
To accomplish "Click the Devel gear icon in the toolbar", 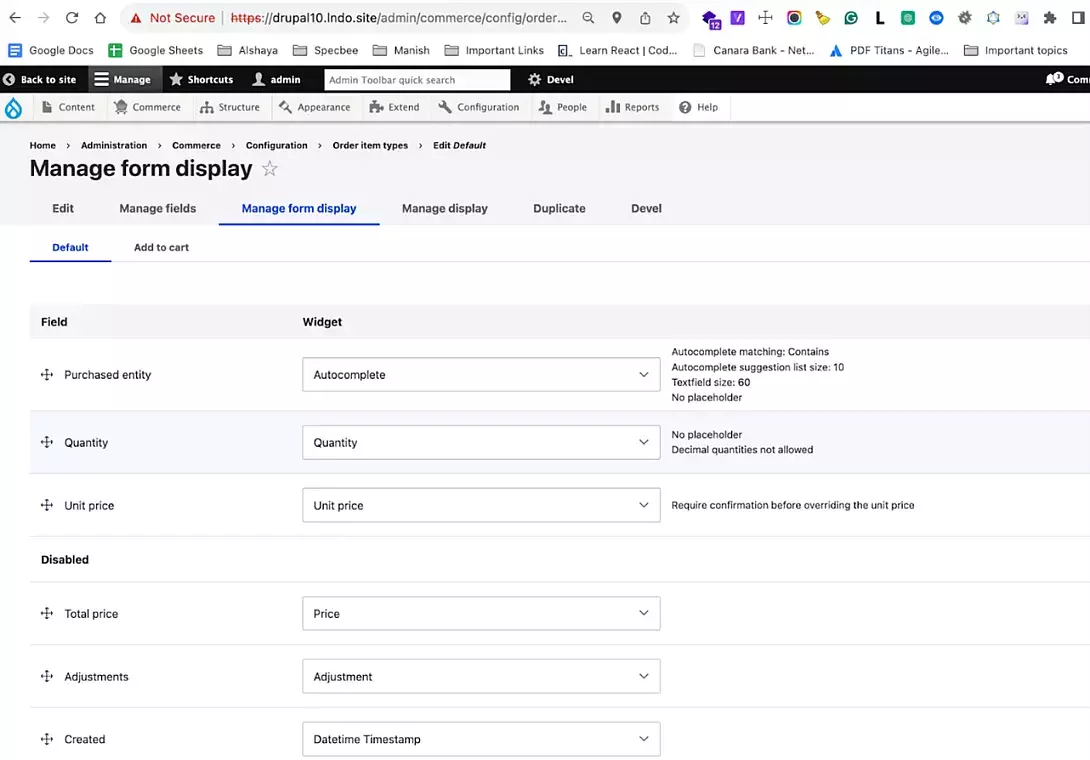I will coord(536,79).
